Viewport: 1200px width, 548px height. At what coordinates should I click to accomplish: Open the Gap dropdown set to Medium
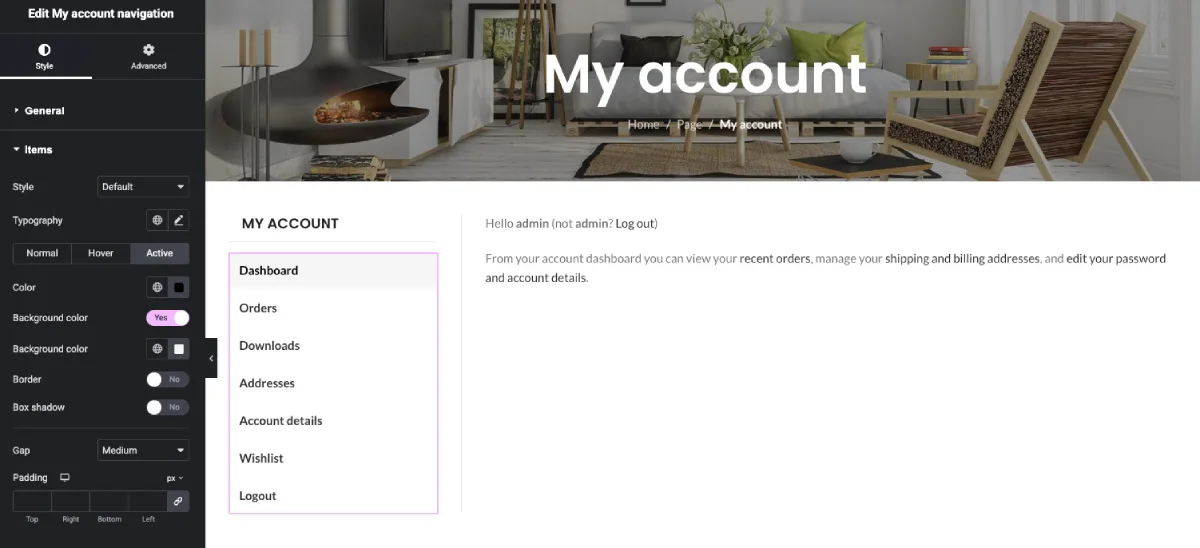pos(143,451)
